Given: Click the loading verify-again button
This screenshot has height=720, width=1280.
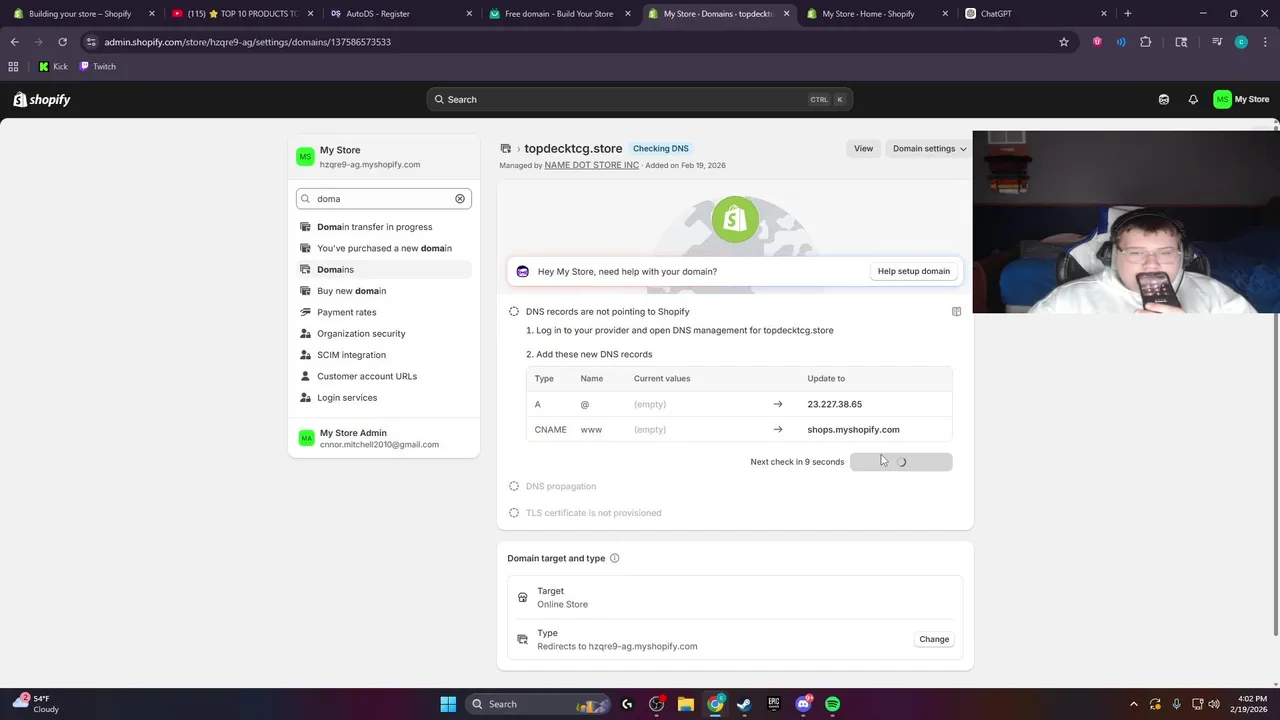Looking at the screenshot, I should (x=901, y=462).
